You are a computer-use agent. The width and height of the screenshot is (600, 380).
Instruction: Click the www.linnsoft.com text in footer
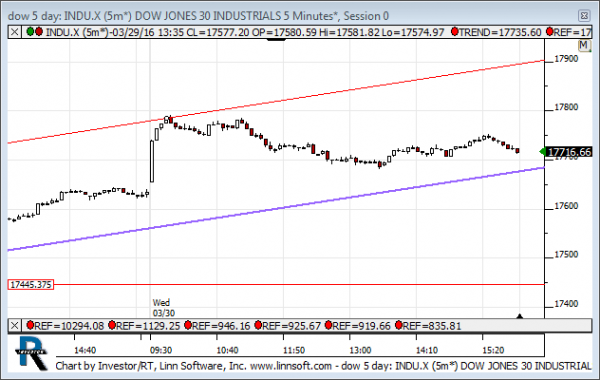[291, 366]
